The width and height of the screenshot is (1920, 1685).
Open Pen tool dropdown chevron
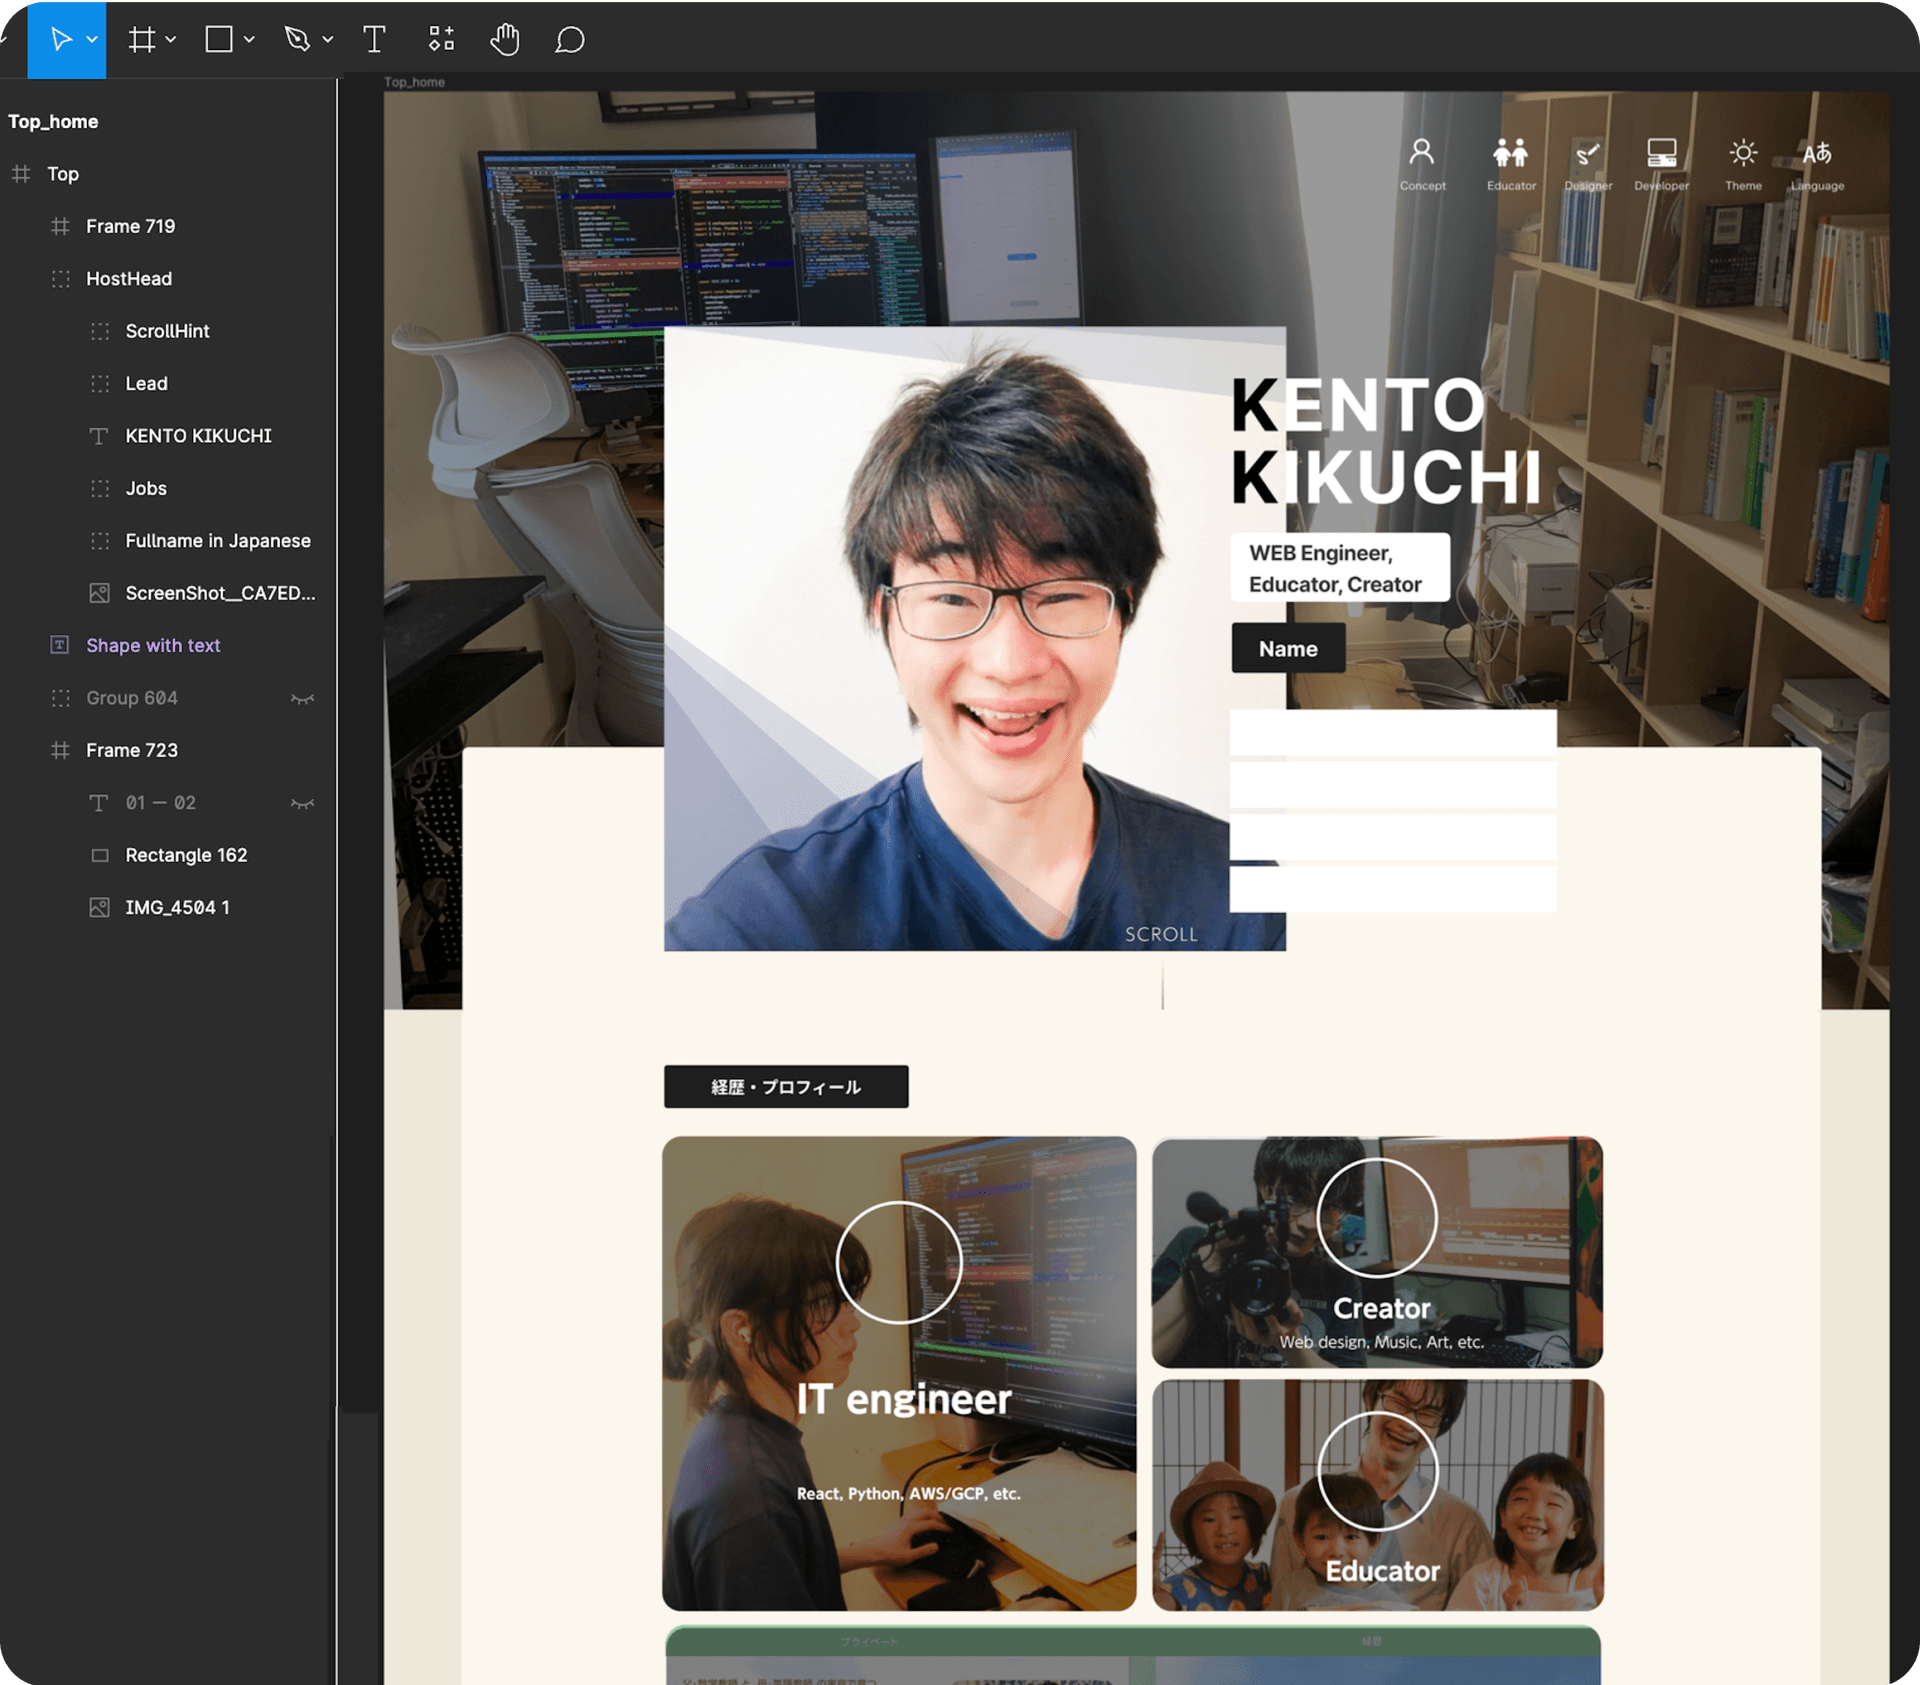[x=327, y=40]
